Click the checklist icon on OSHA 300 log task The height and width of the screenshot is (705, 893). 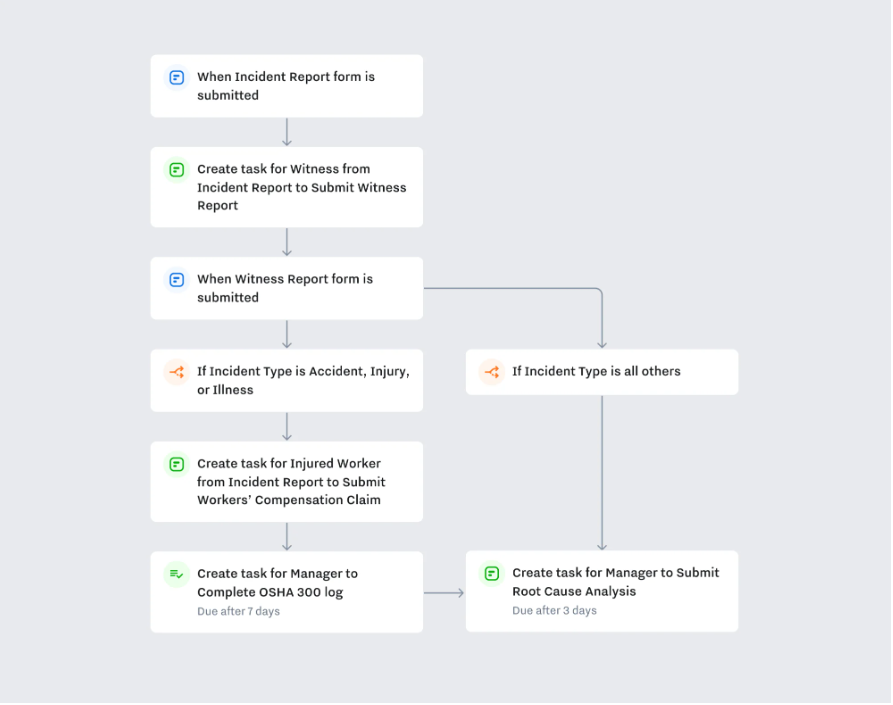pos(177,574)
